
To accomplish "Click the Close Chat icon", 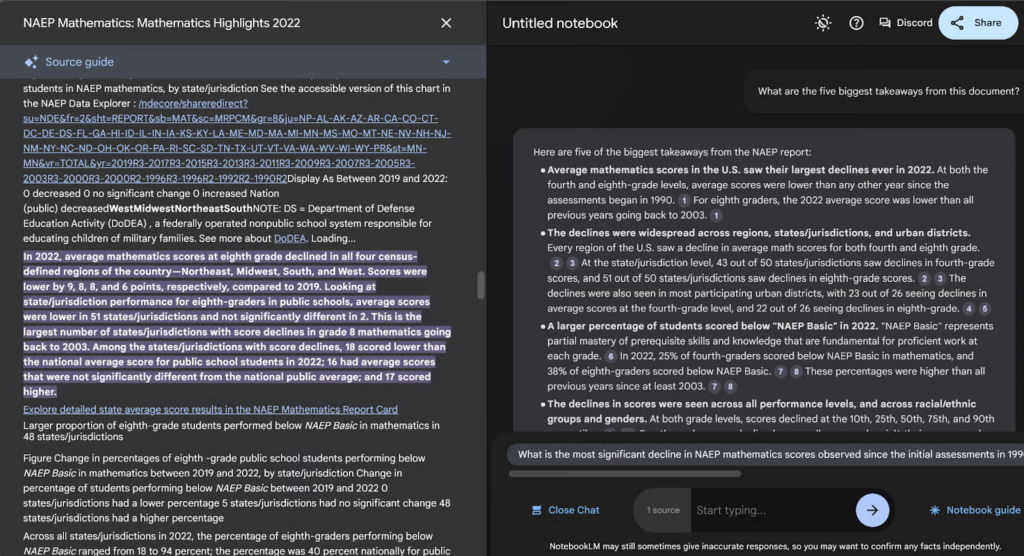I will pos(536,510).
